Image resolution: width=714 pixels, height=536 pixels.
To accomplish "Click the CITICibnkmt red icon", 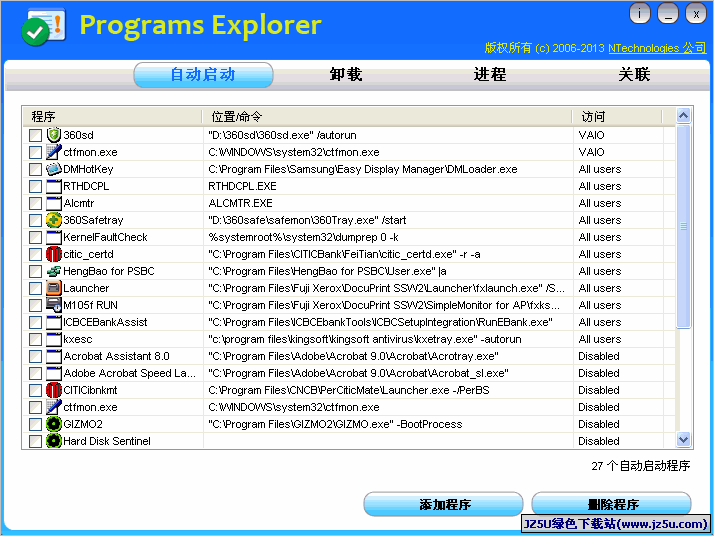I will coord(54,390).
